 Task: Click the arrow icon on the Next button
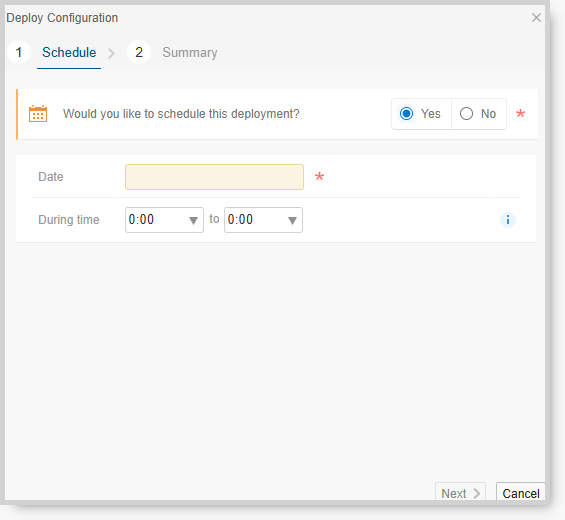click(476, 493)
